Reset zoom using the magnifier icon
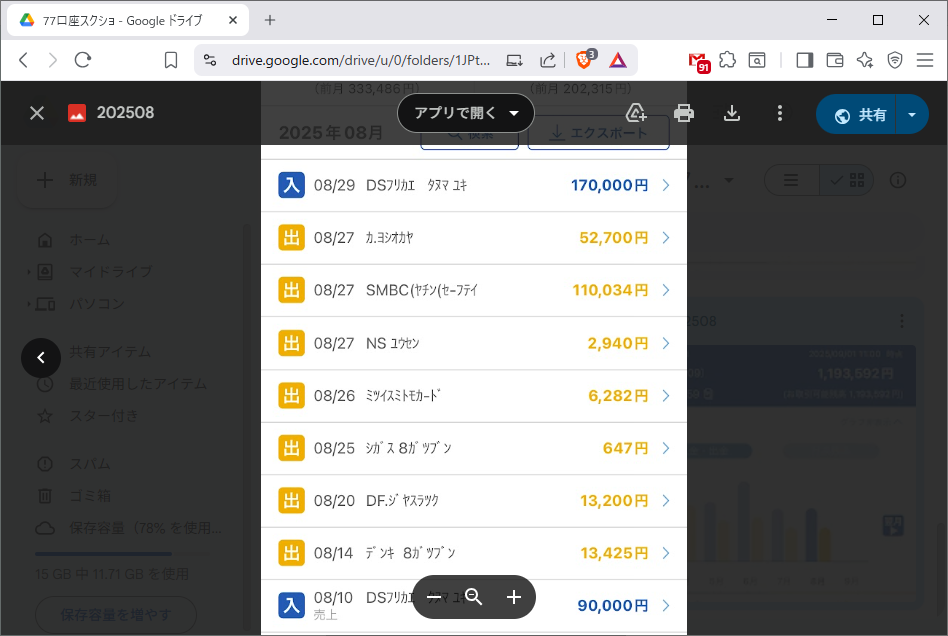 (x=474, y=597)
